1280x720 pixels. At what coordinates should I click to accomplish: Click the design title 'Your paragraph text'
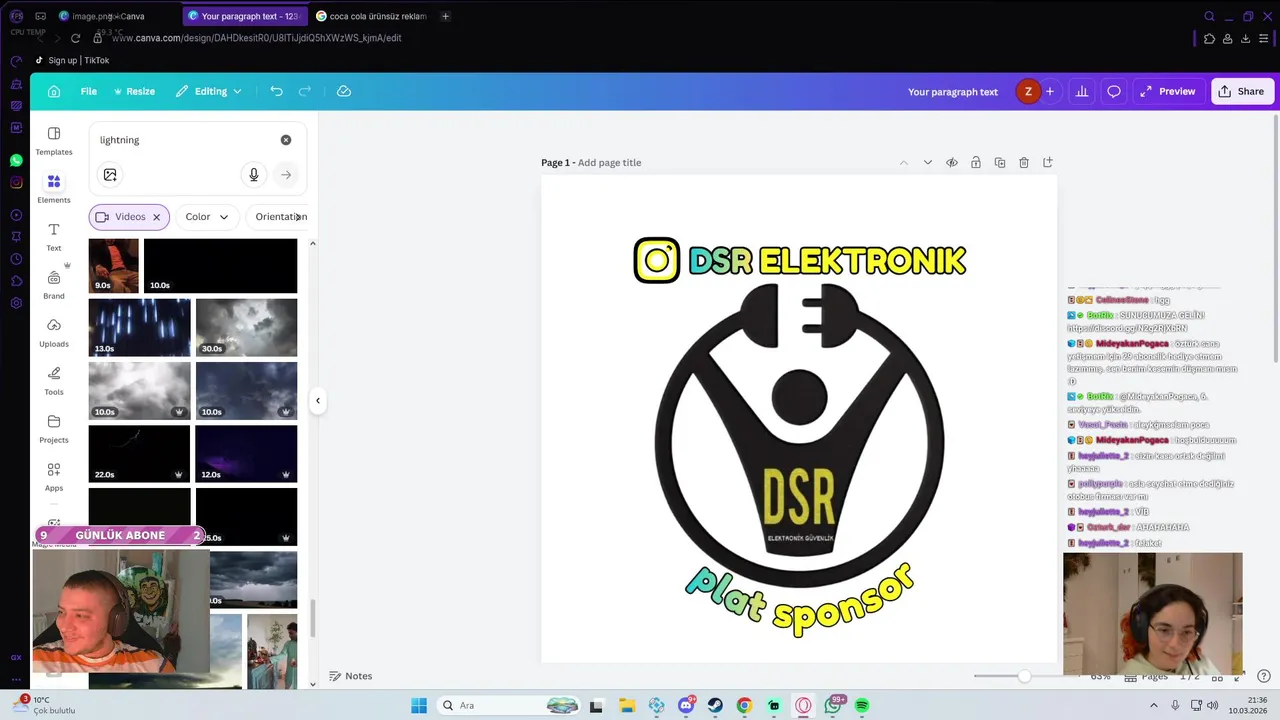(952, 91)
